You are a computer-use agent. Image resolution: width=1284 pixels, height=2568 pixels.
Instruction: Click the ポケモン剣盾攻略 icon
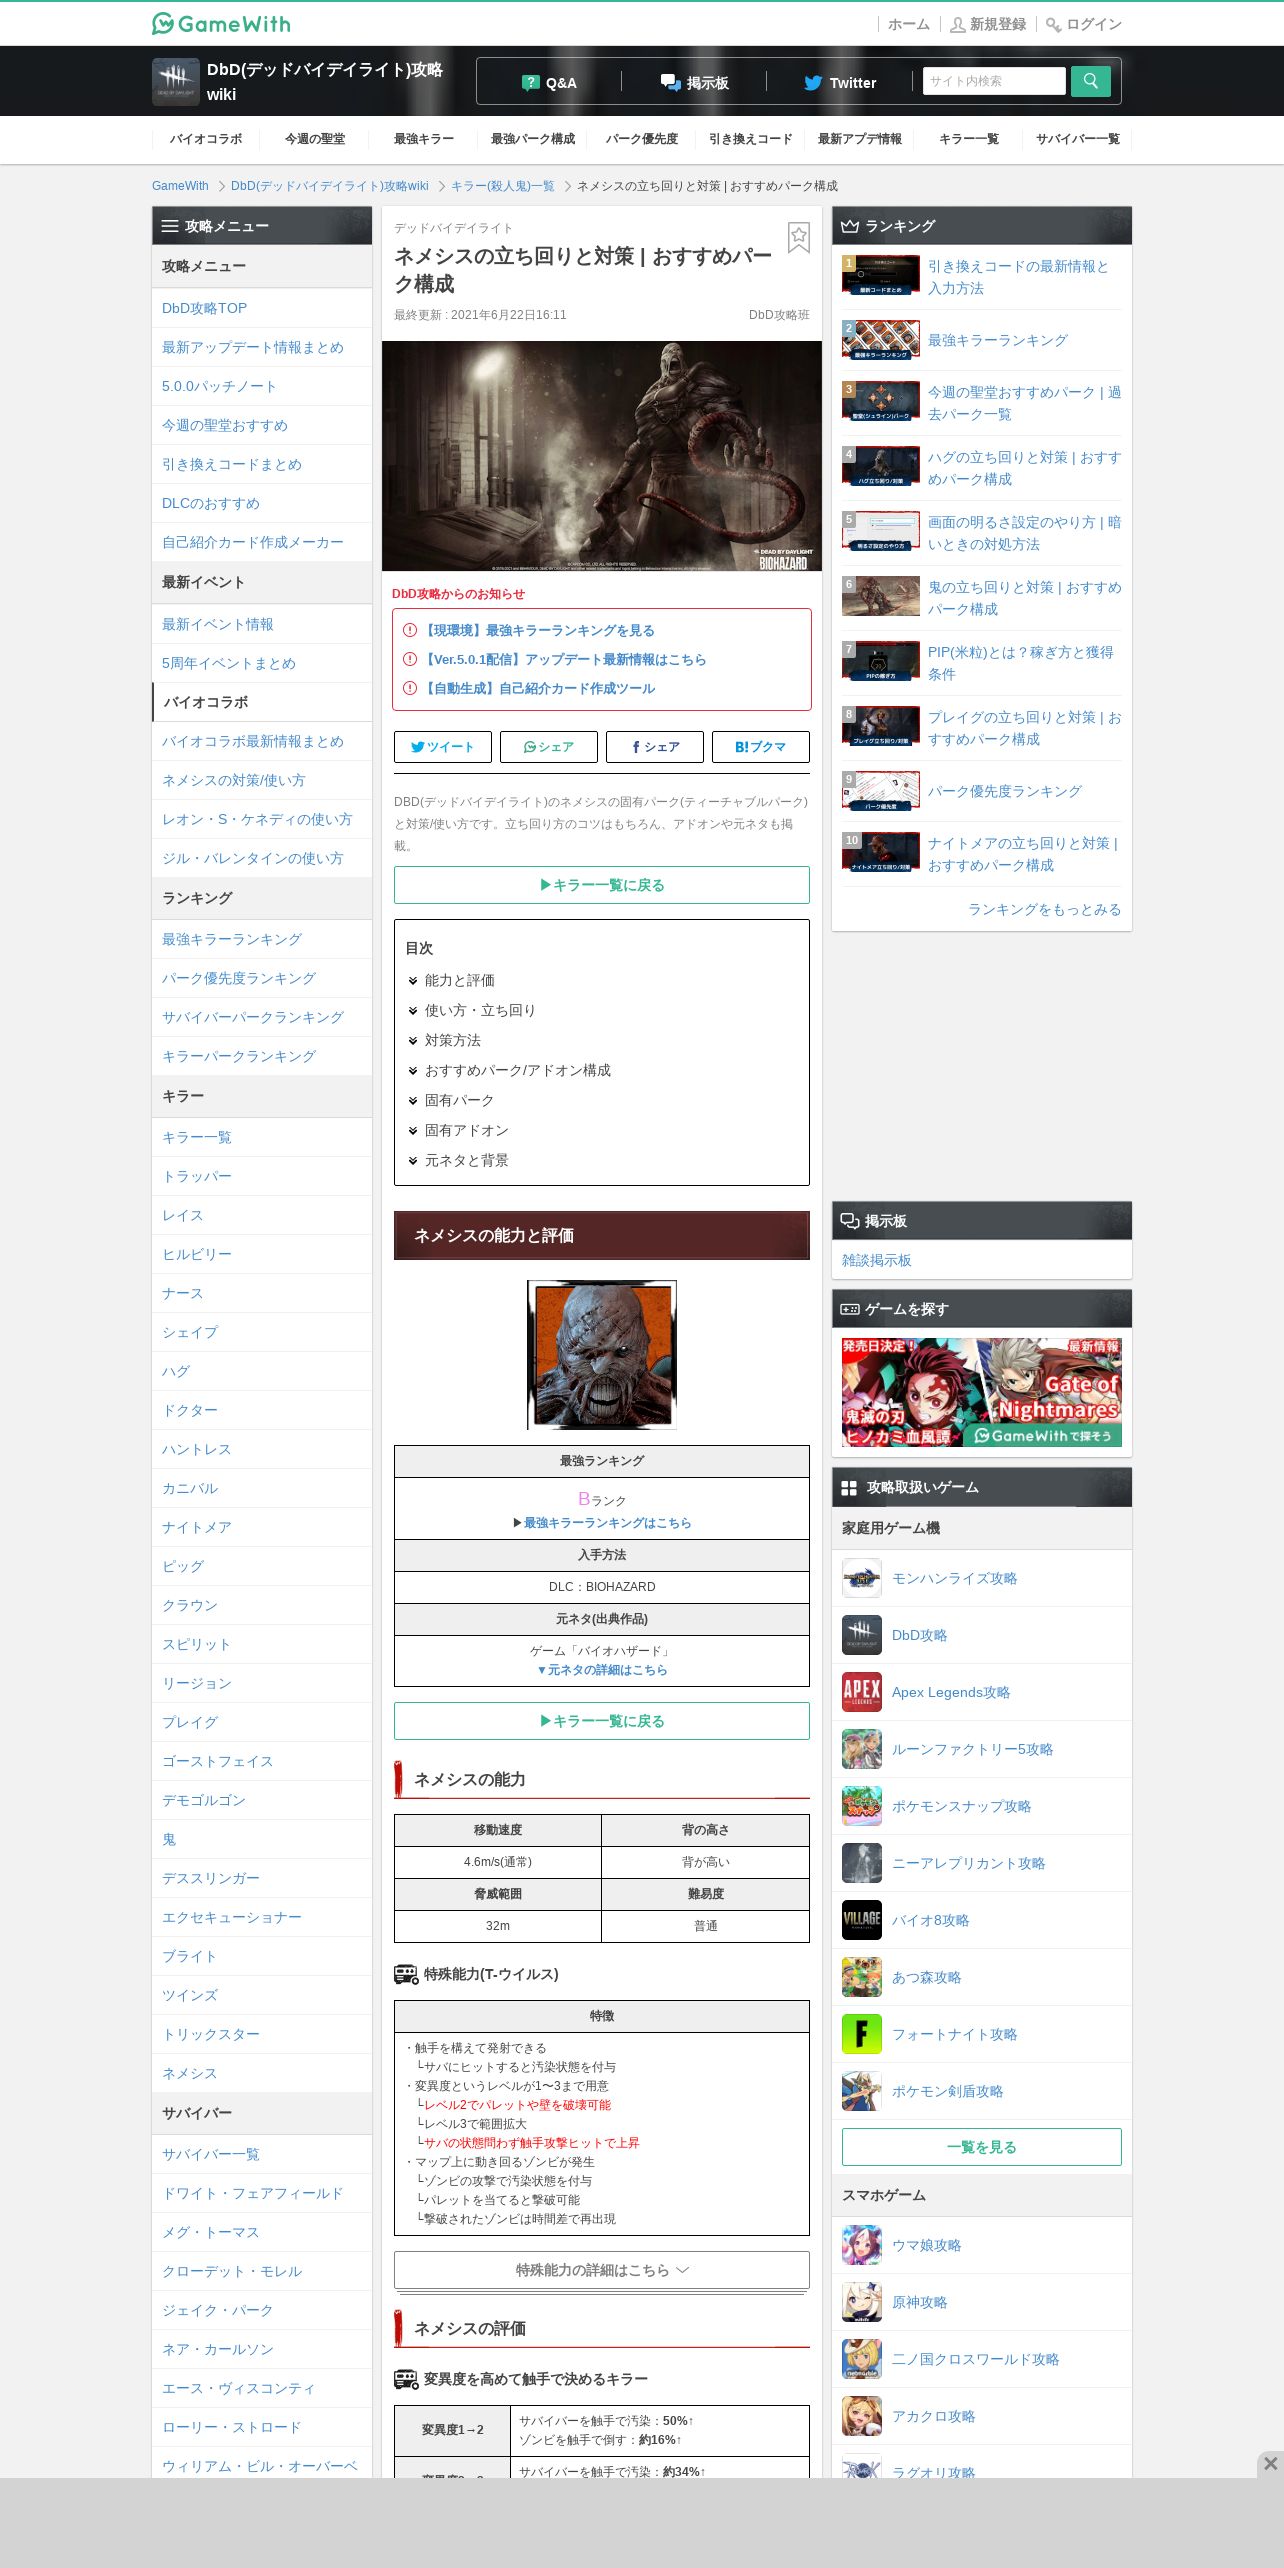click(x=862, y=2091)
